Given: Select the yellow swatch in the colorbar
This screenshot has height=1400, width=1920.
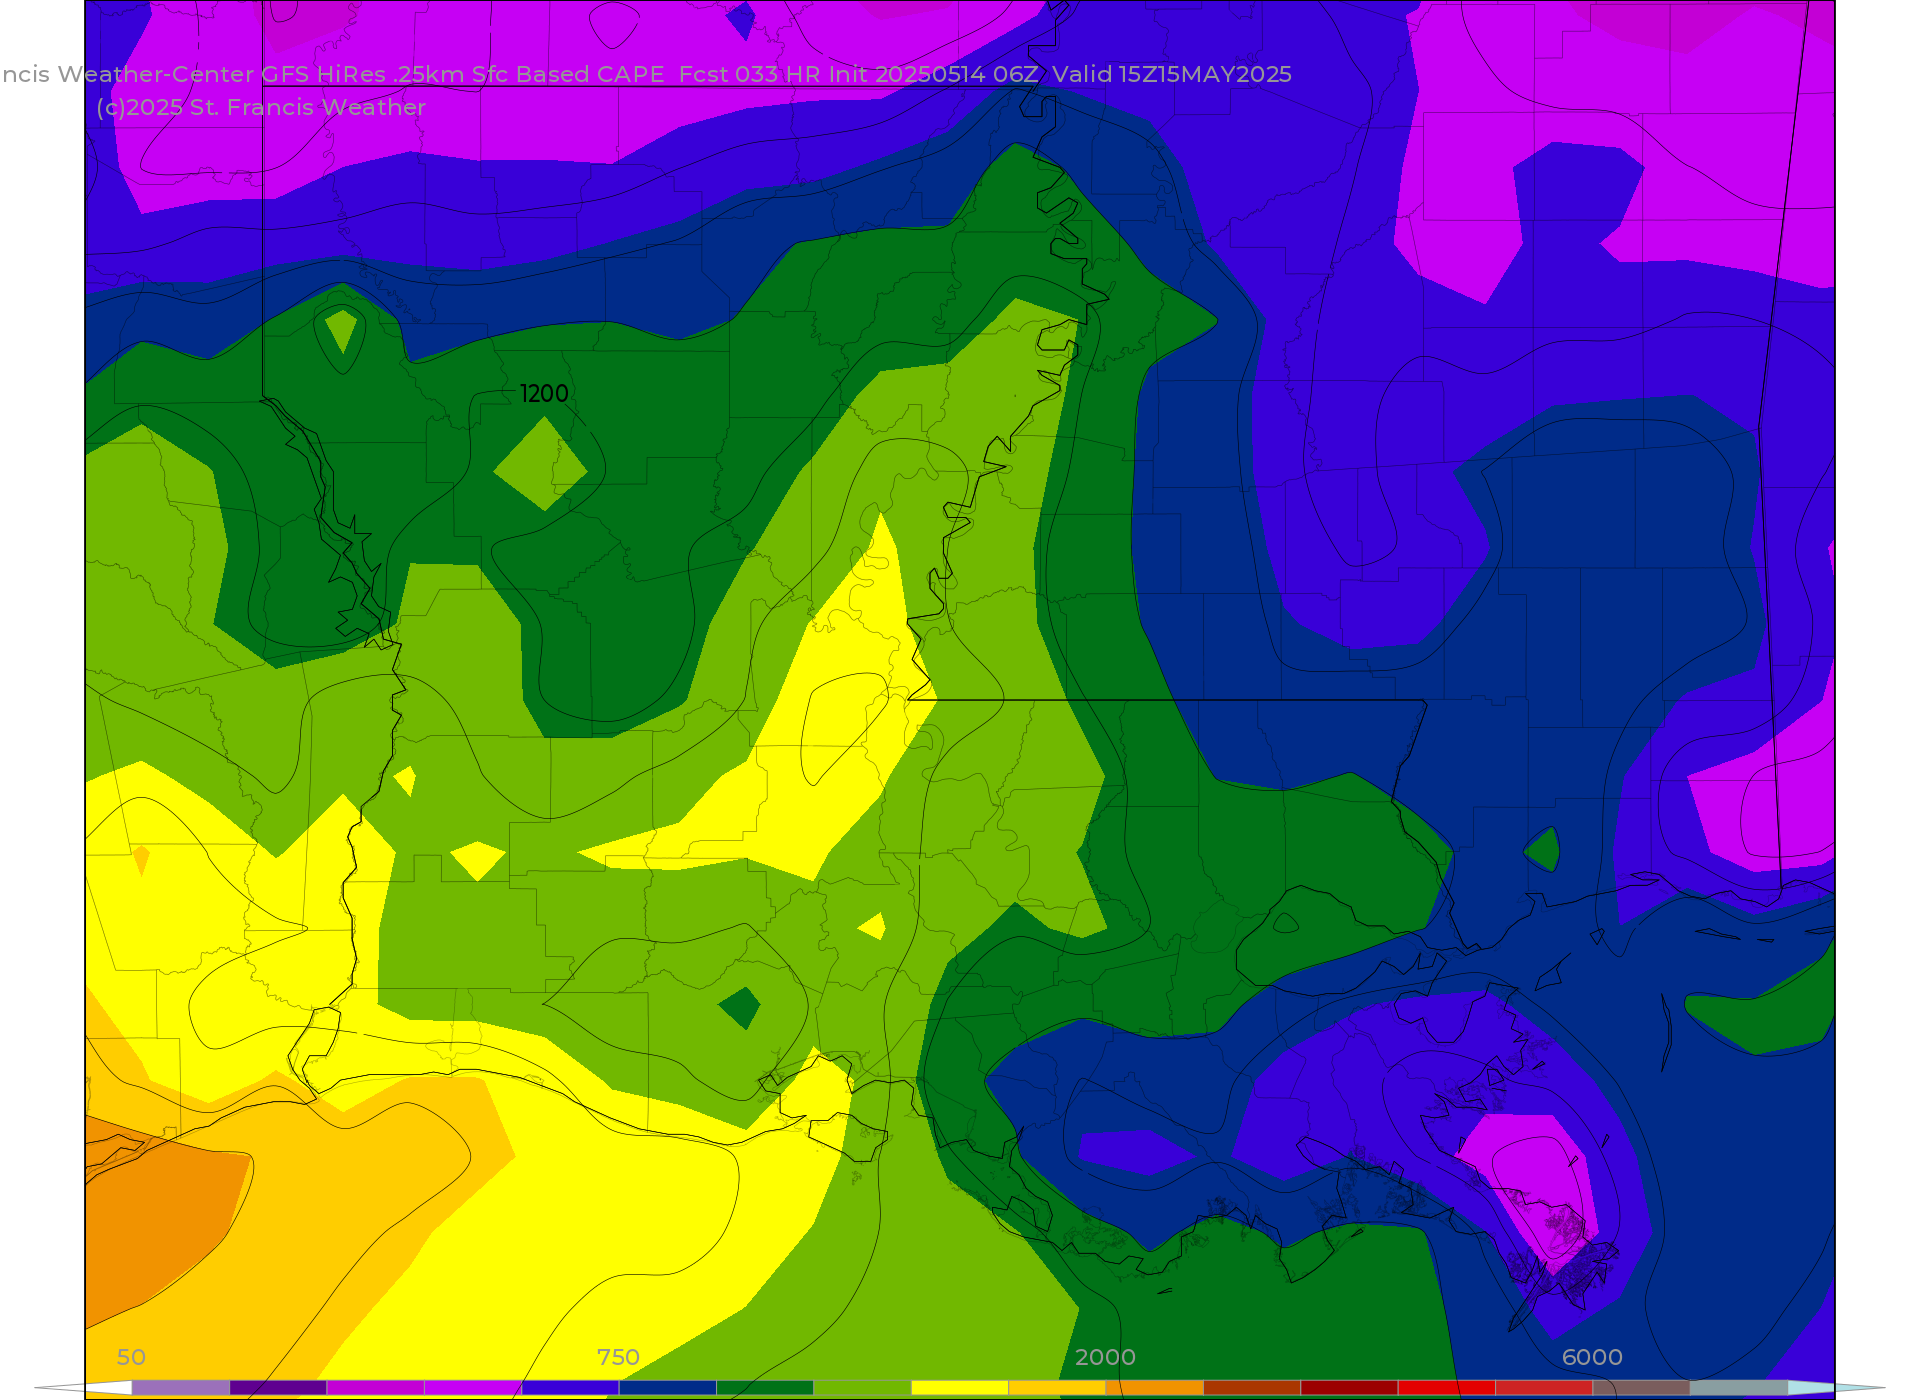Looking at the screenshot, I should (959, 1388).
